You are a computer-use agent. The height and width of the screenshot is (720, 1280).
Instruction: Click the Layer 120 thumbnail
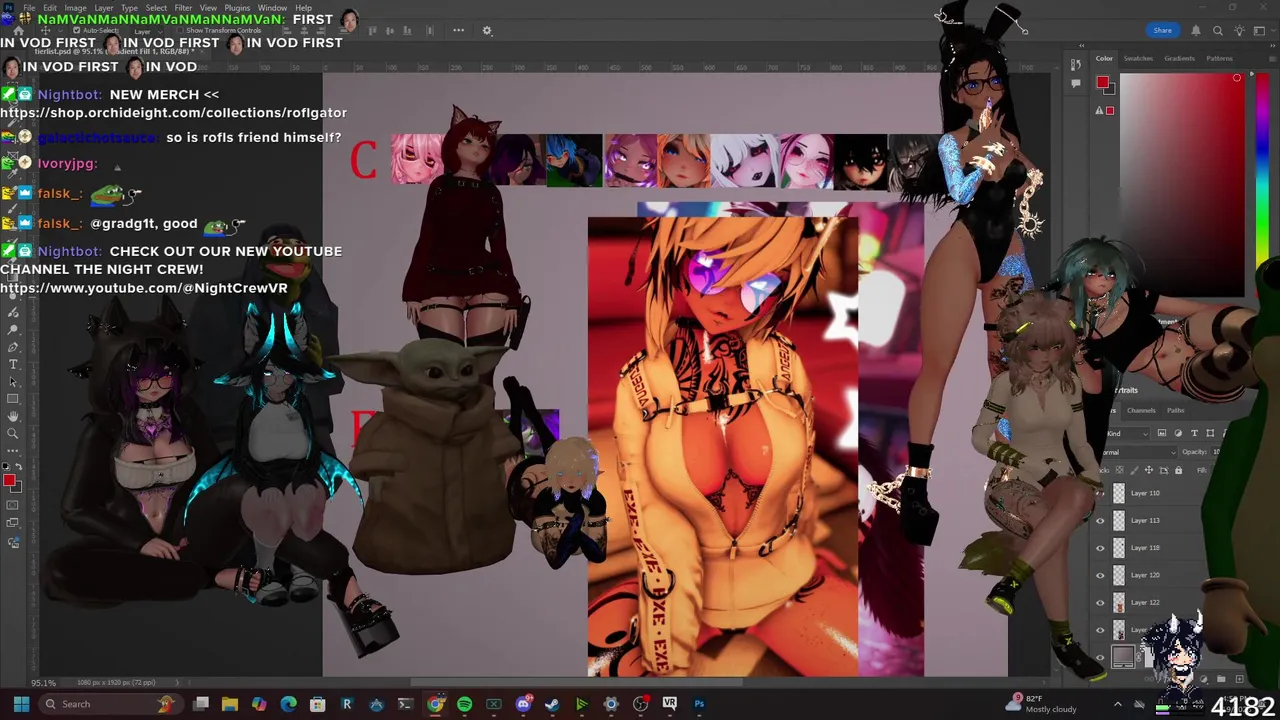[x=1119, y=575]
